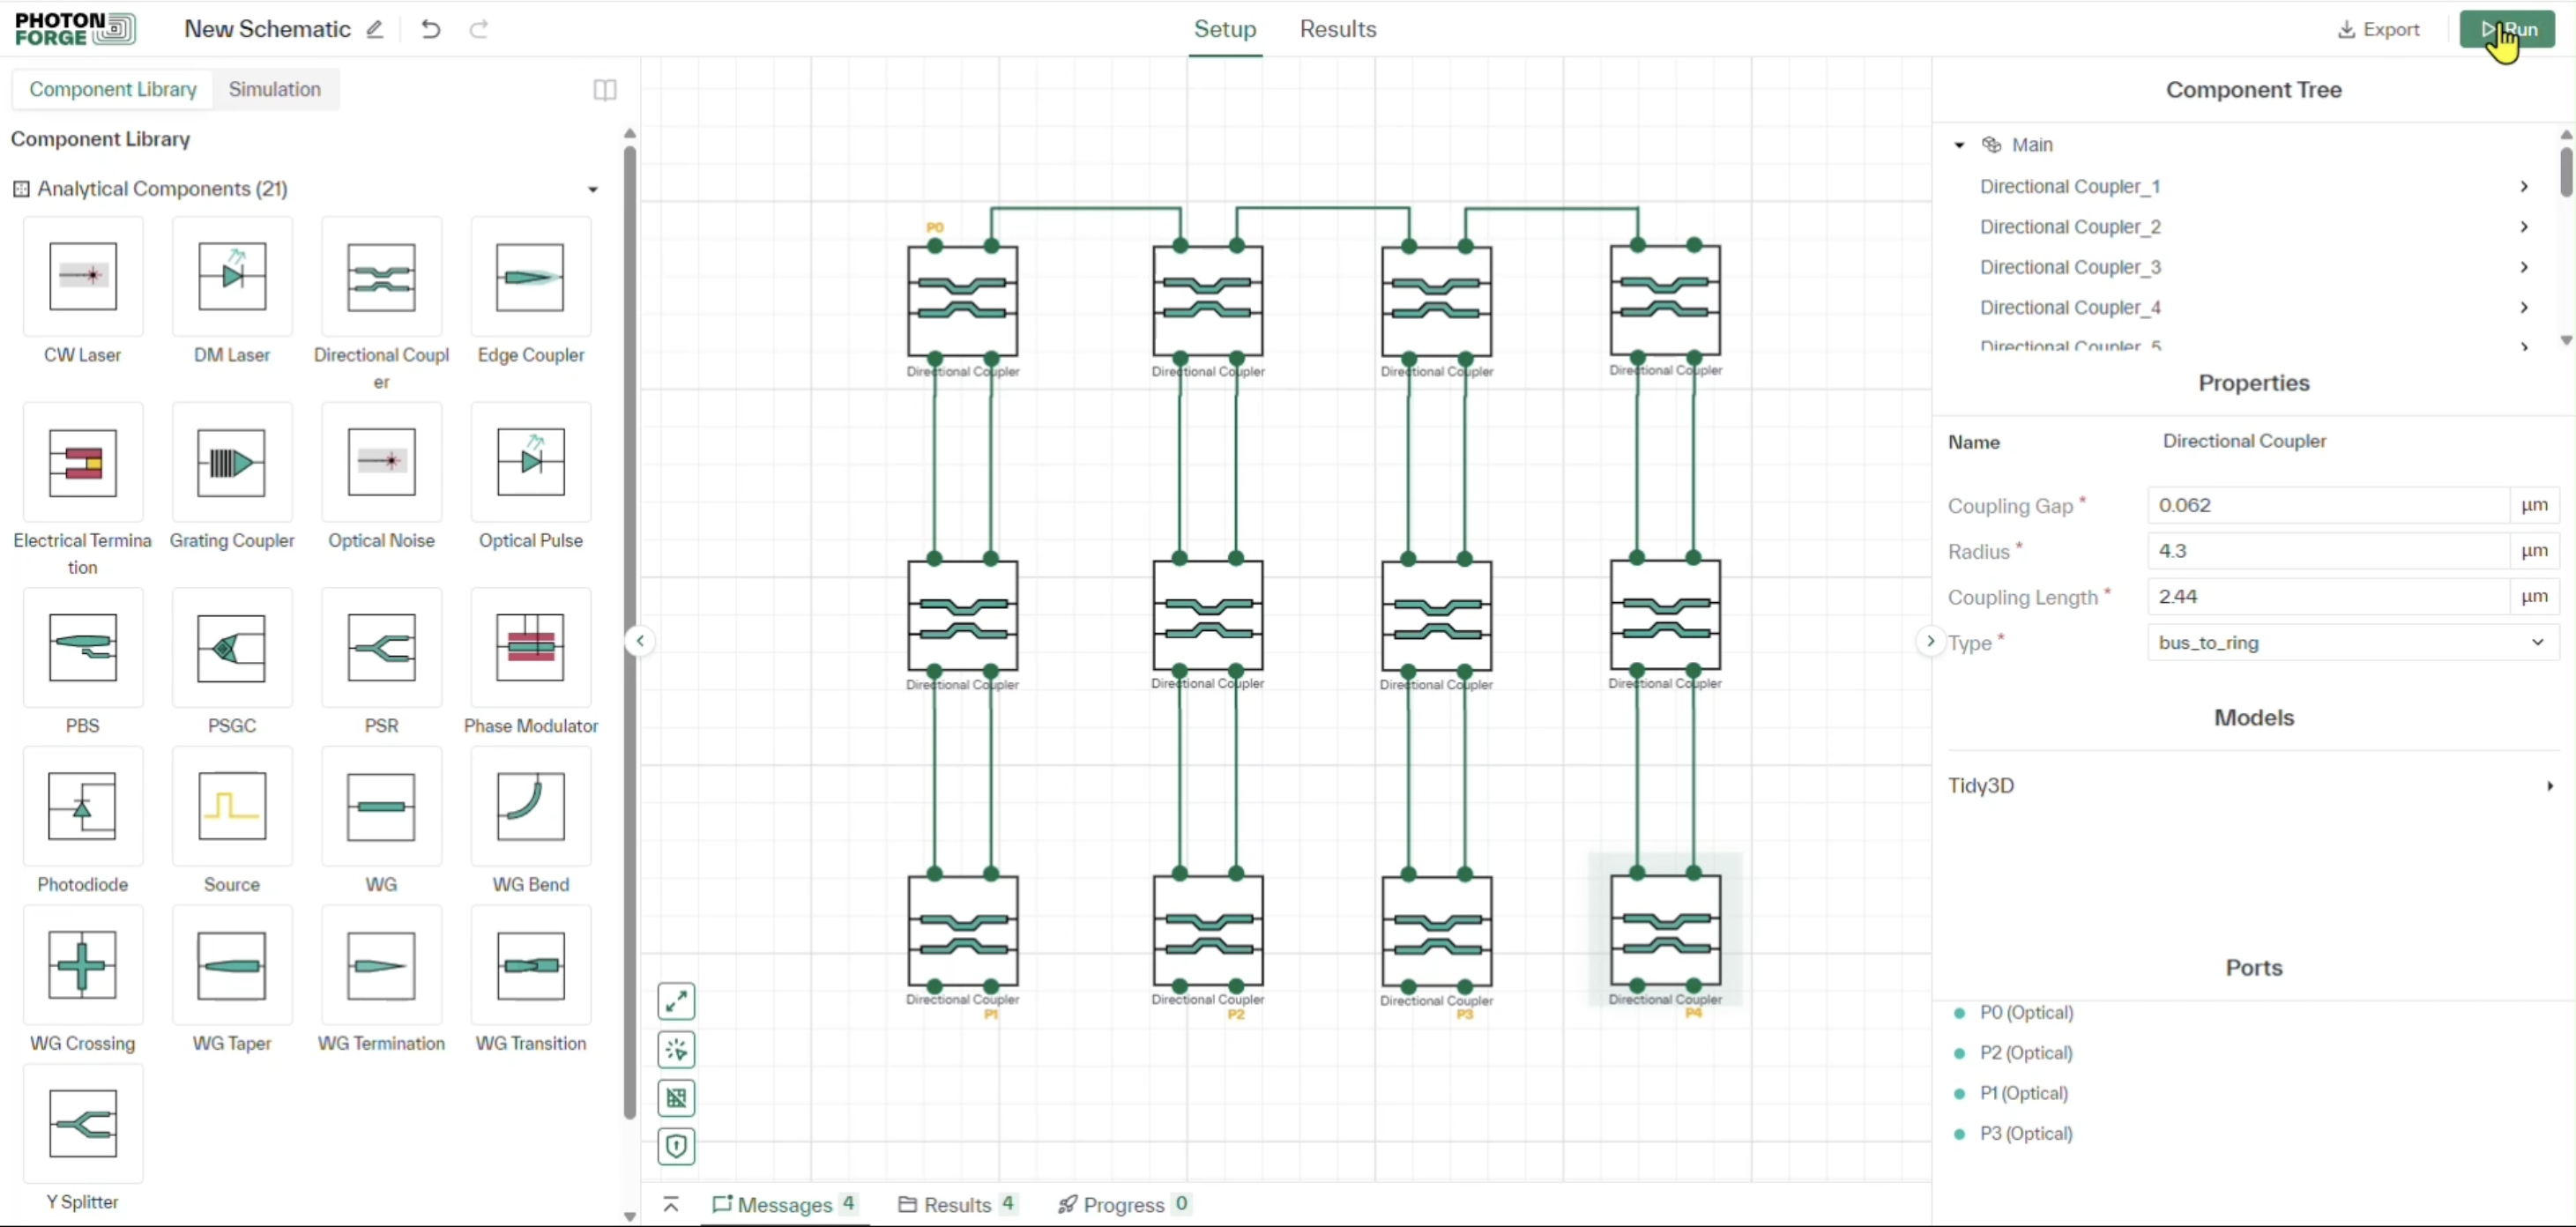Viewport: 2576px width, 1227px height.
Task: Open the Simulation tab
Action: [x=275, y=89]
